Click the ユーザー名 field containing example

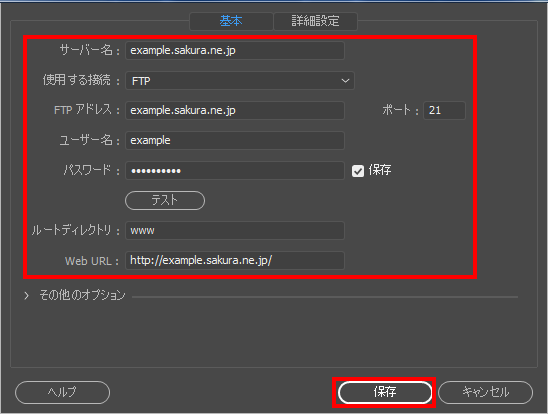point(235,140)
